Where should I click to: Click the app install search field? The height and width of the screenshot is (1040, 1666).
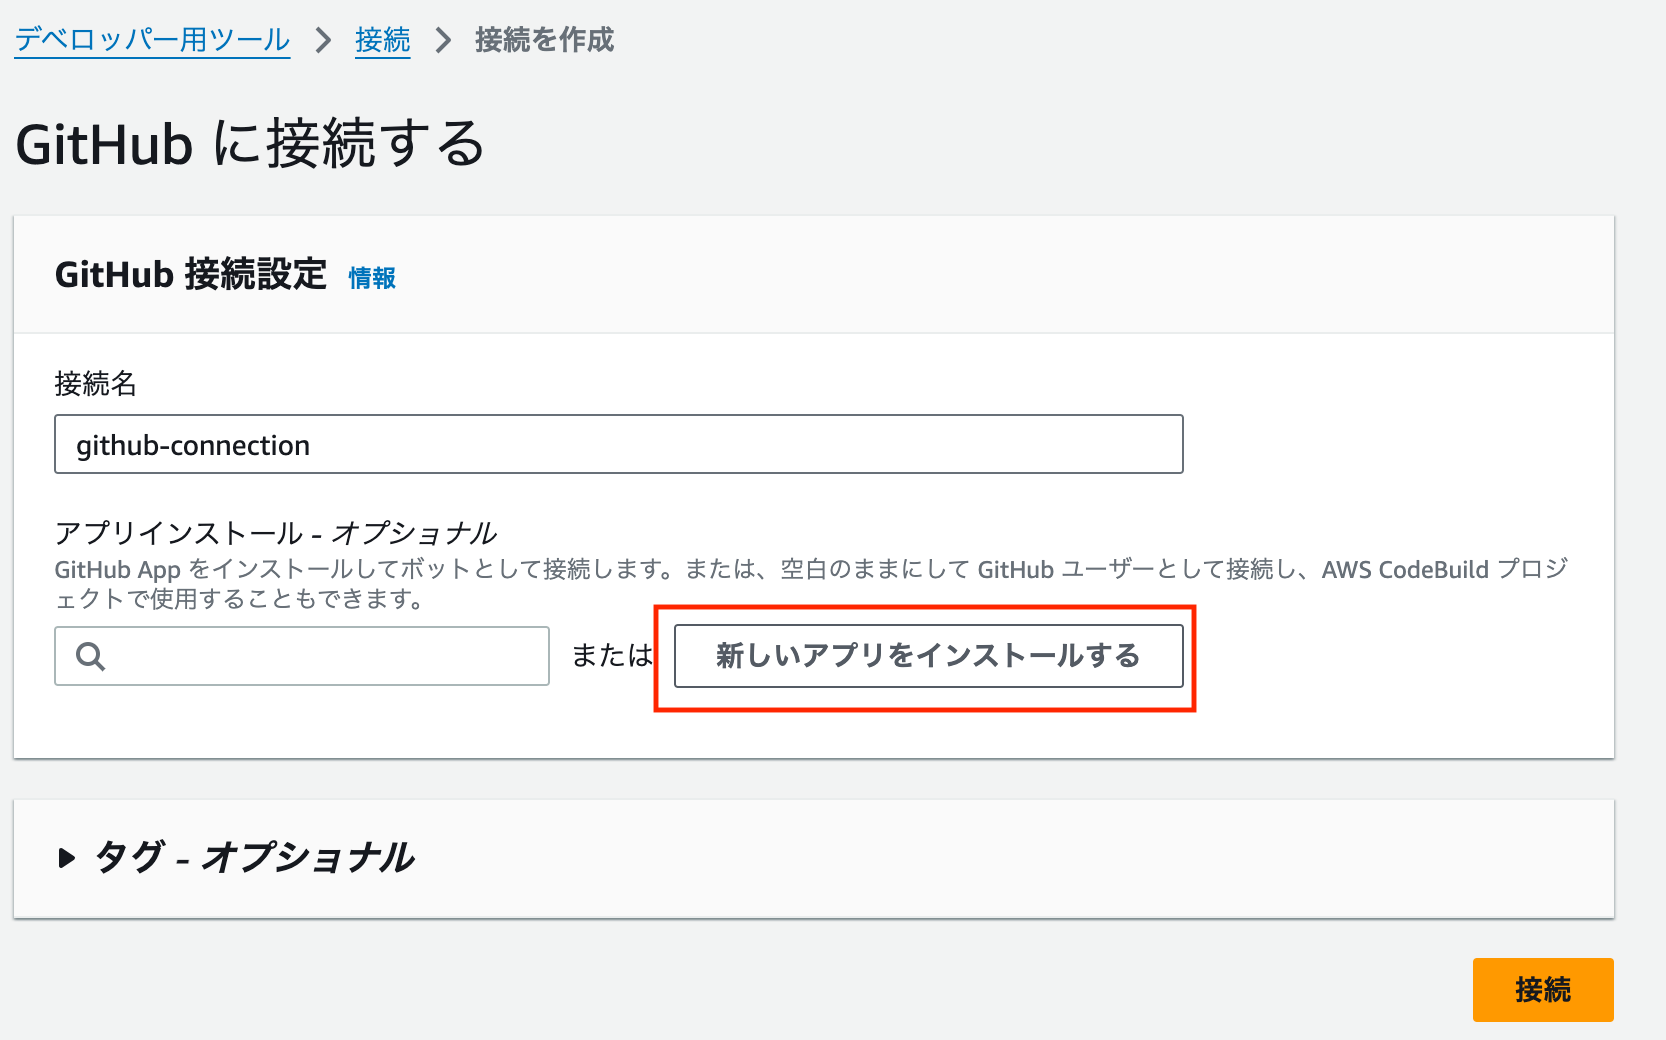(x=302, y=656)
